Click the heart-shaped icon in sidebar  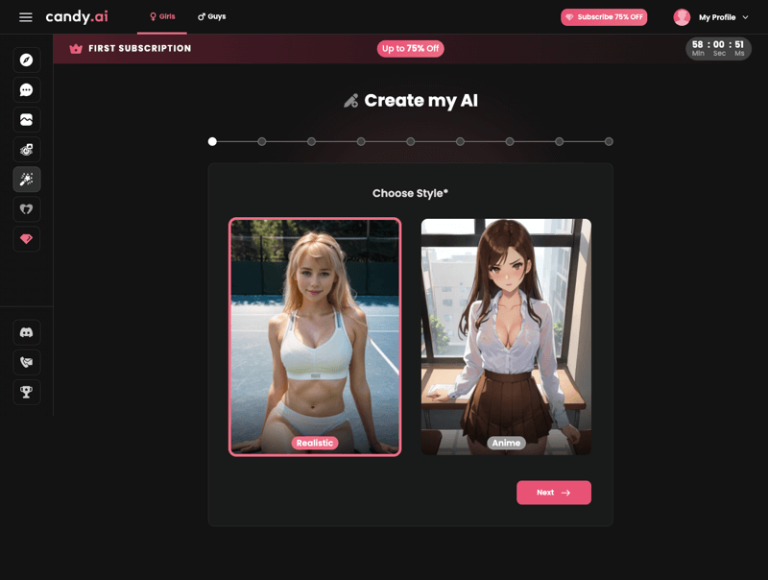(27, 209)
